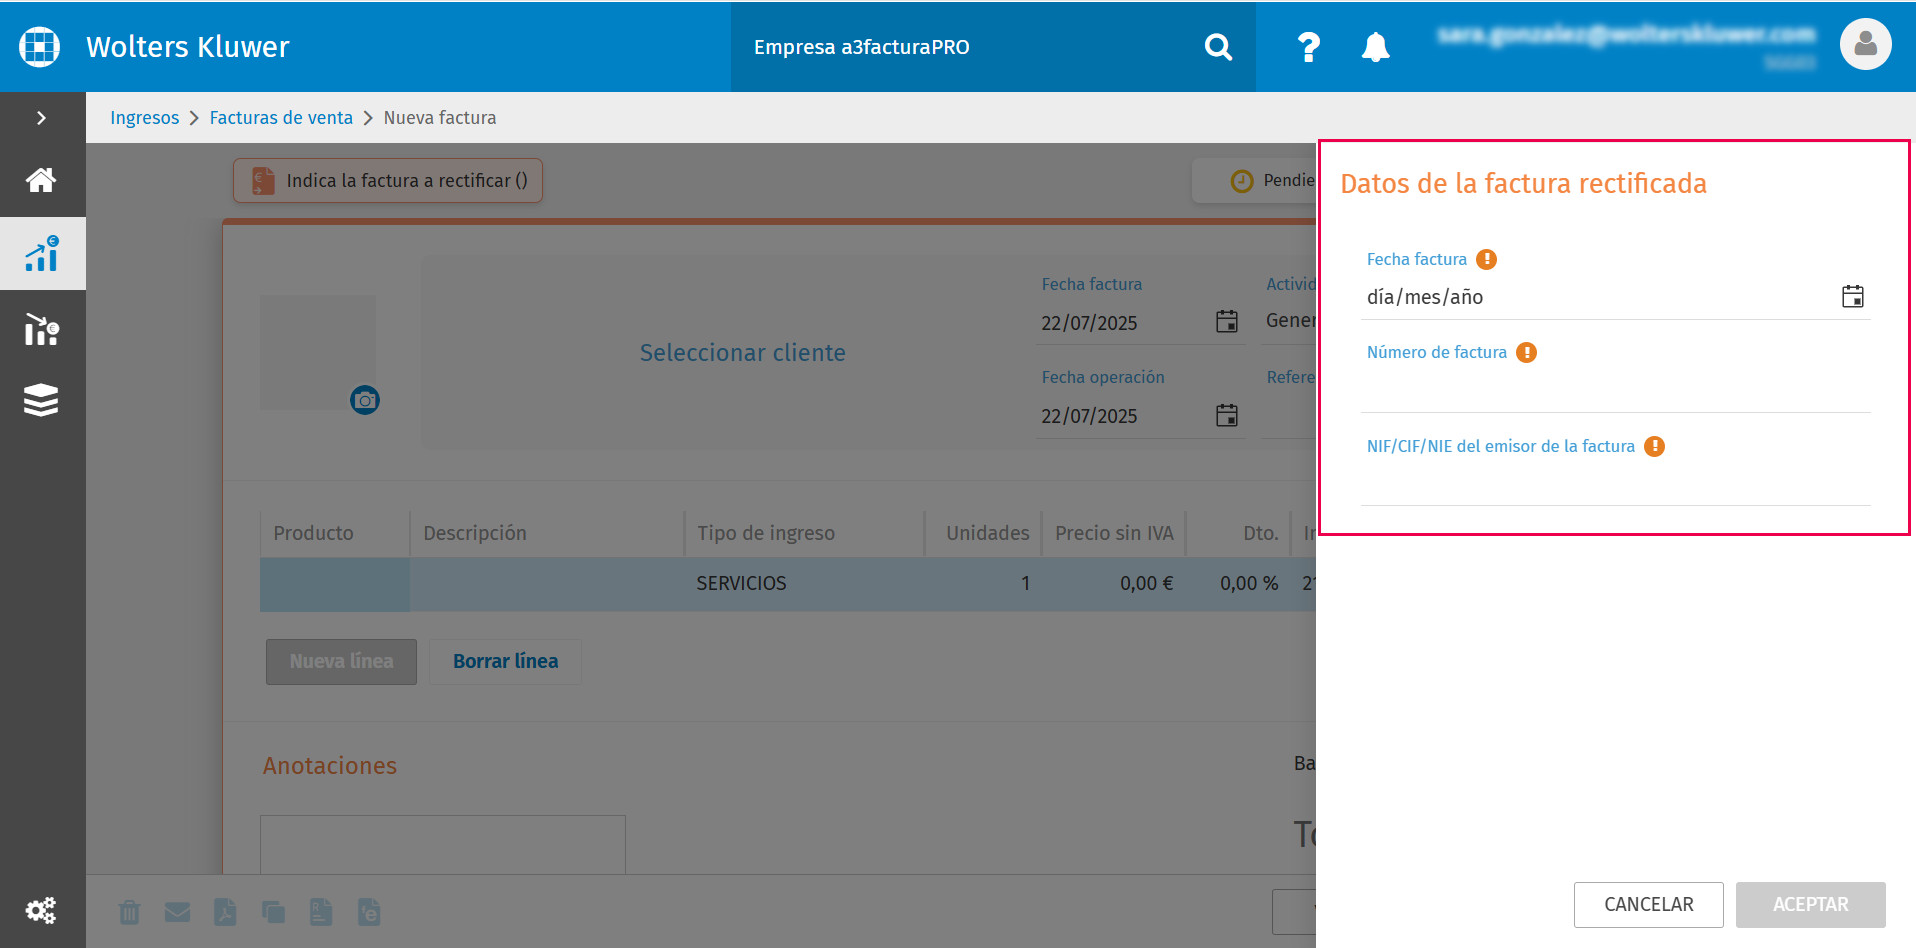Click the camera icon to upload logo
1916x948 pixels.
coord(365,400)
